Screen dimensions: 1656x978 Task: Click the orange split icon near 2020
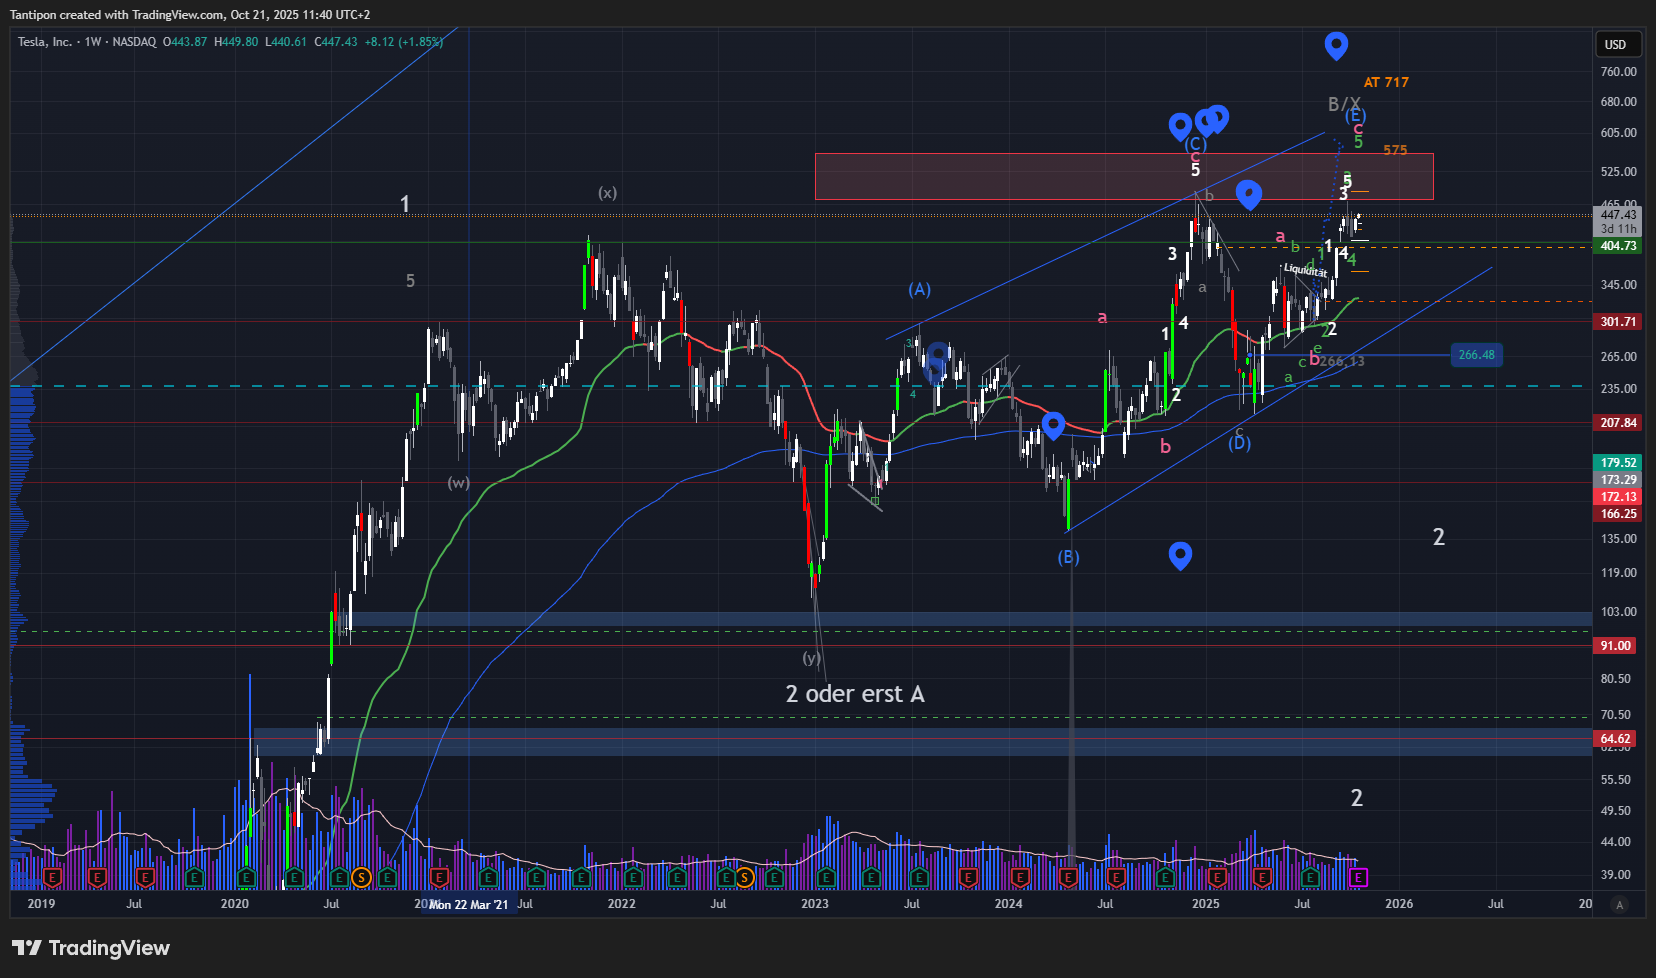(x=362, y=878)
